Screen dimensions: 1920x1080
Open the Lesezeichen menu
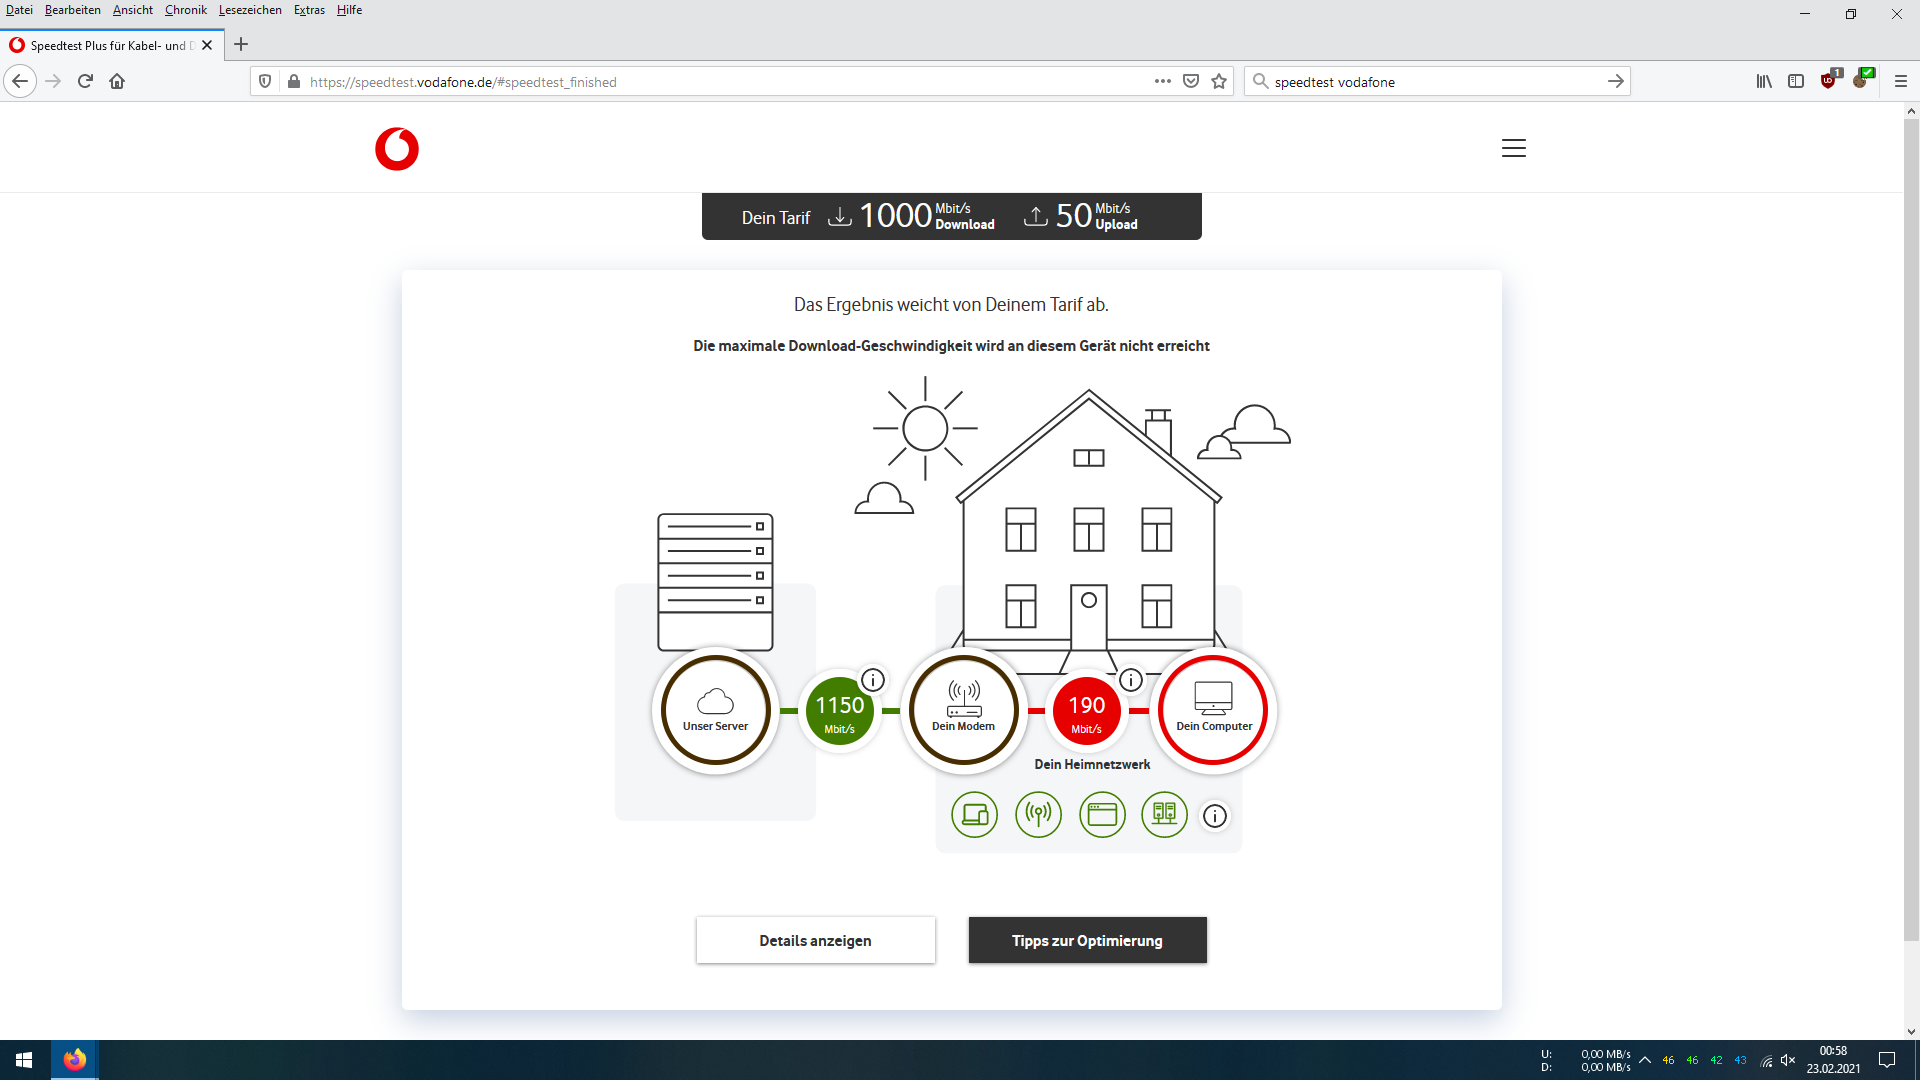[x=250, y=10]
